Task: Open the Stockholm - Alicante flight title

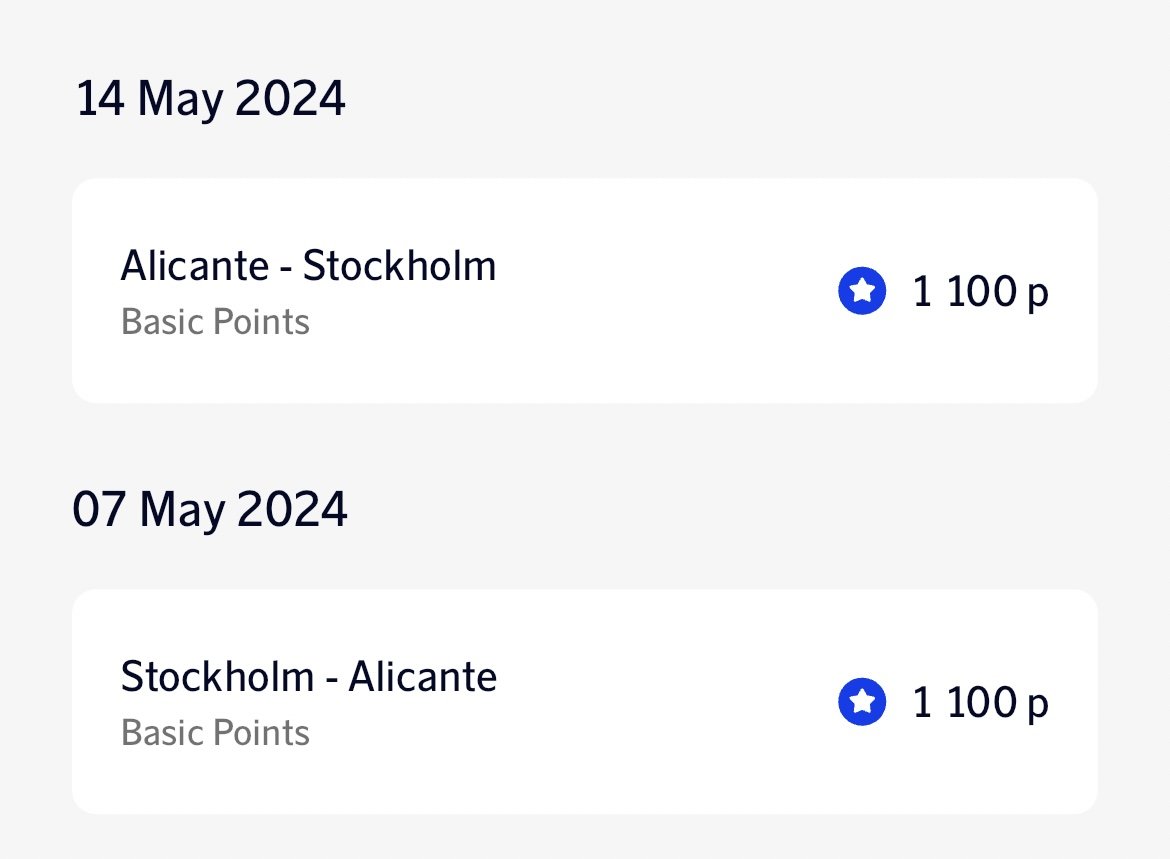Action: (x=308, y=677)
